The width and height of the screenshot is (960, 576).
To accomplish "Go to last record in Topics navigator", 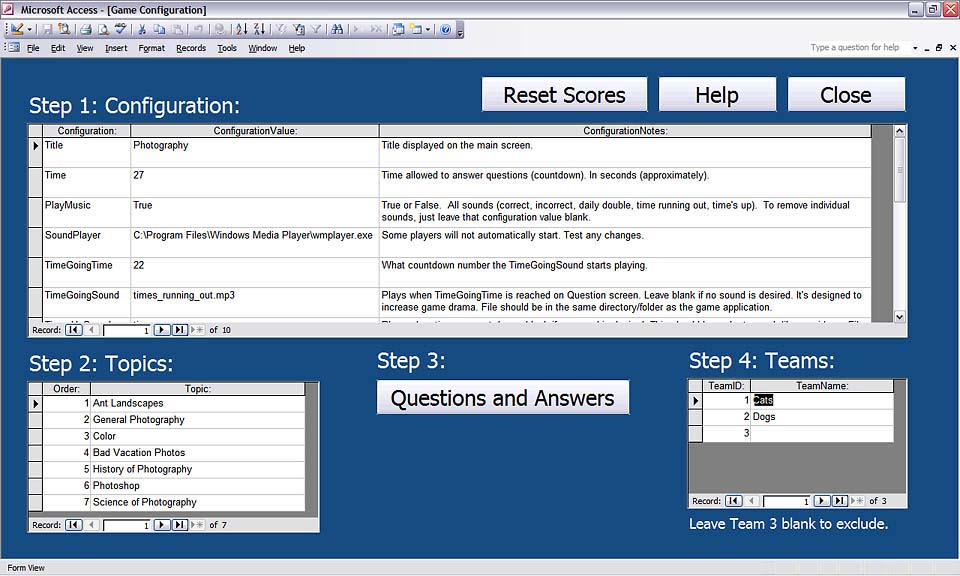I will coord(179,525).
